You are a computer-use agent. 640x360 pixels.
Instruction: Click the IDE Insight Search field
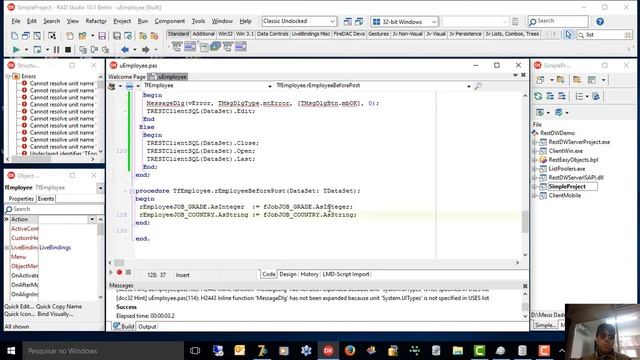[558, 21]
